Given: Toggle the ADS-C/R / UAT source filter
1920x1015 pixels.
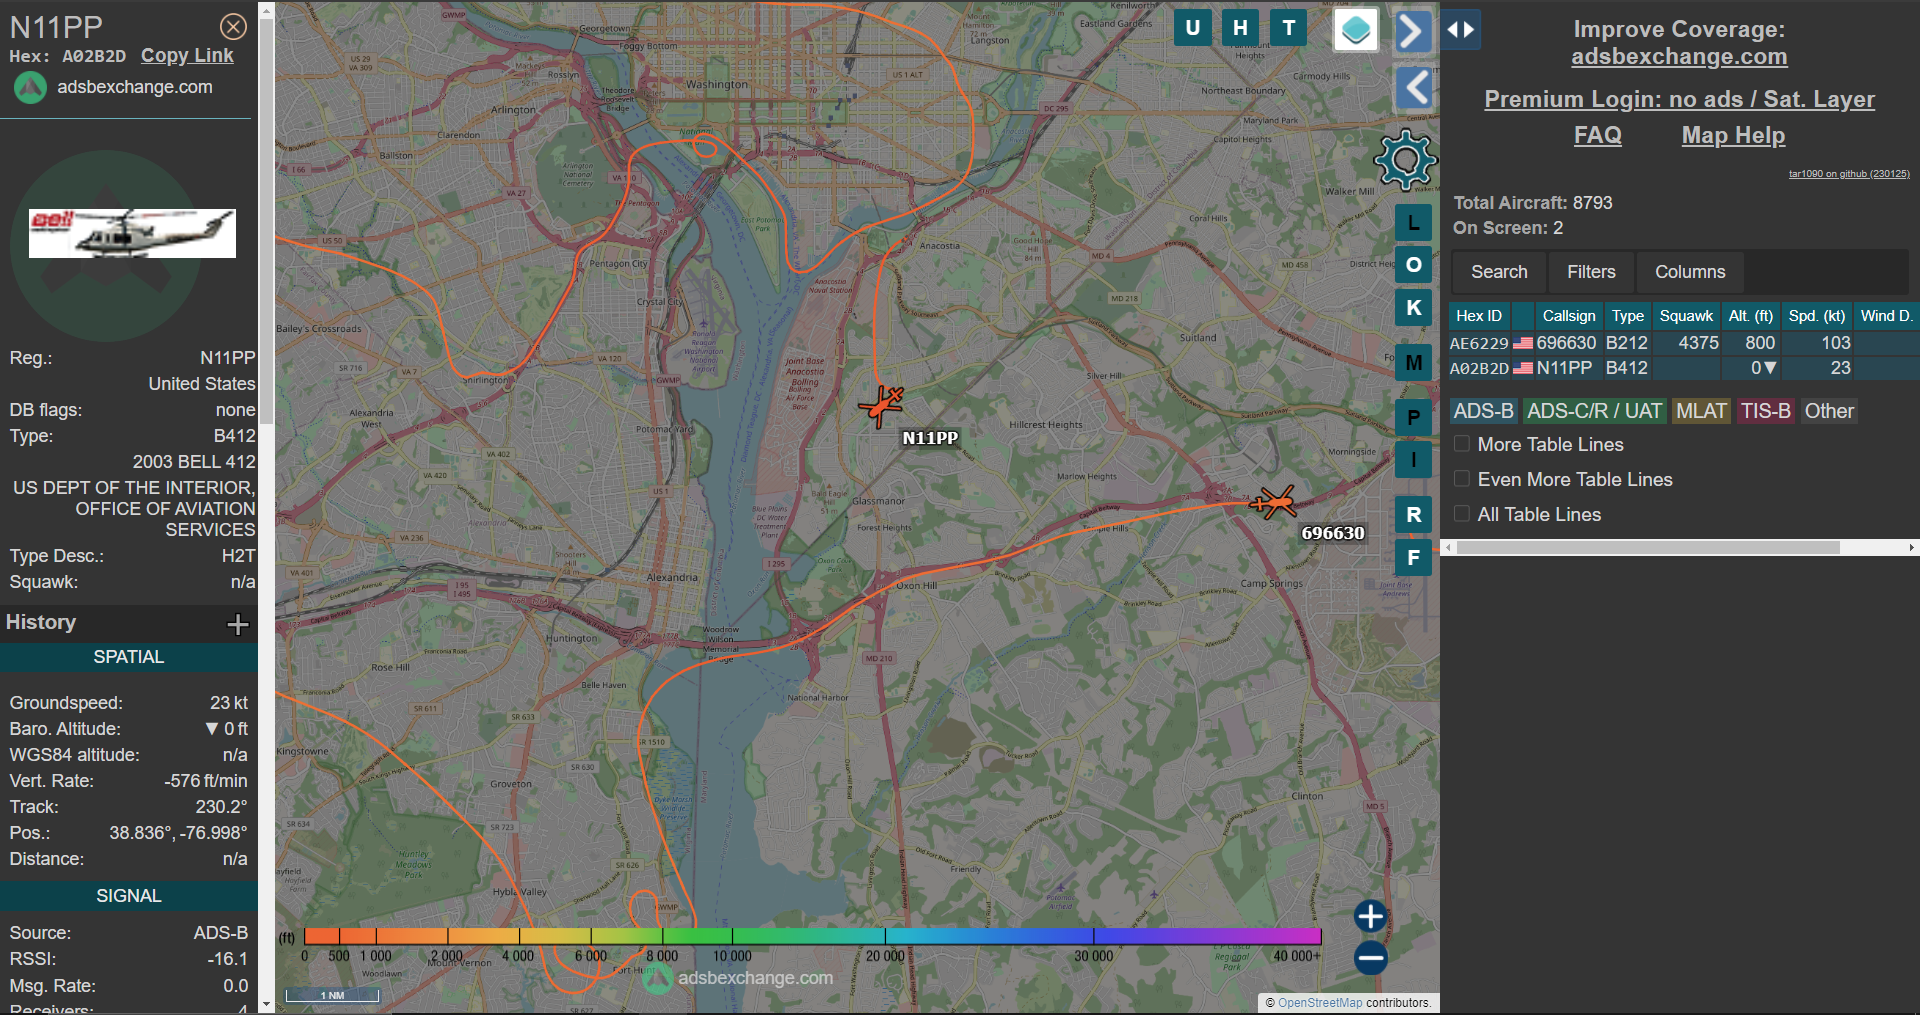Looking at the screenshot, I should (1594, 411).
